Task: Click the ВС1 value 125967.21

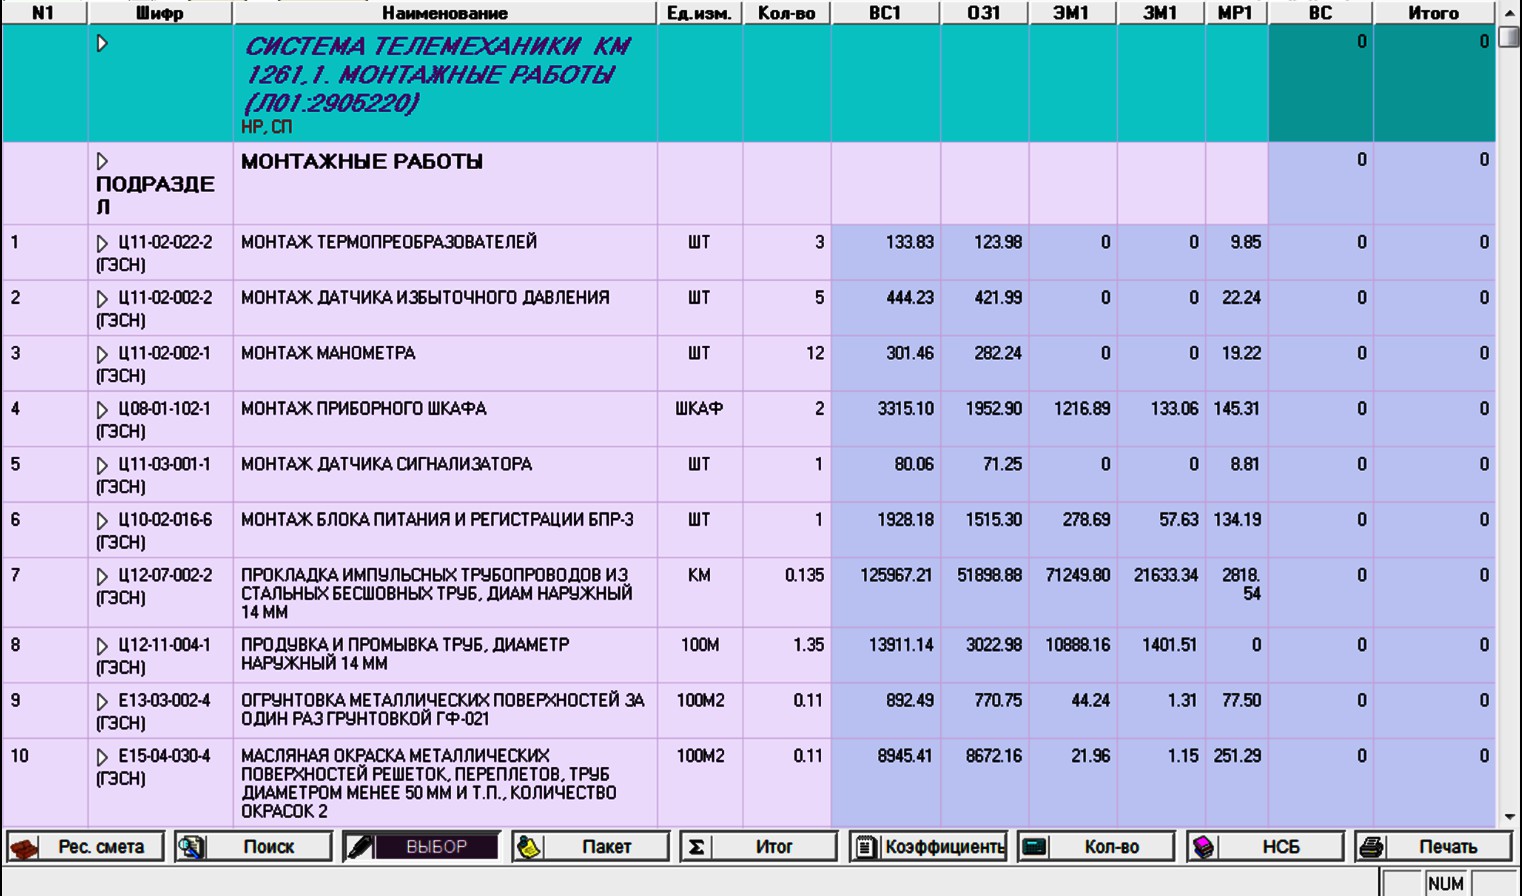Action: point(896,575)
